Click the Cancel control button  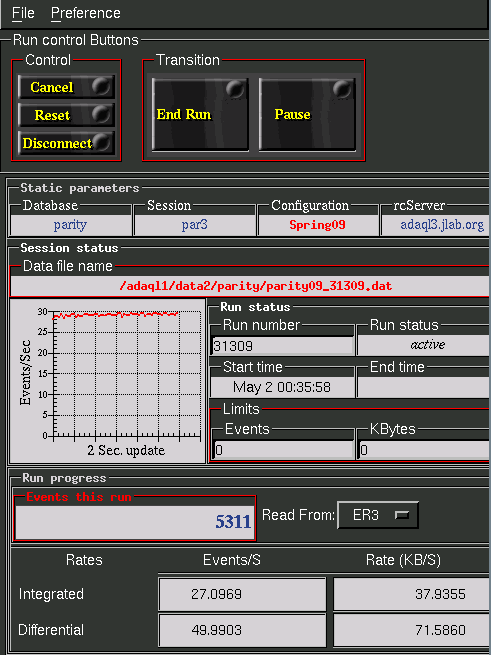tap(66, 87)
